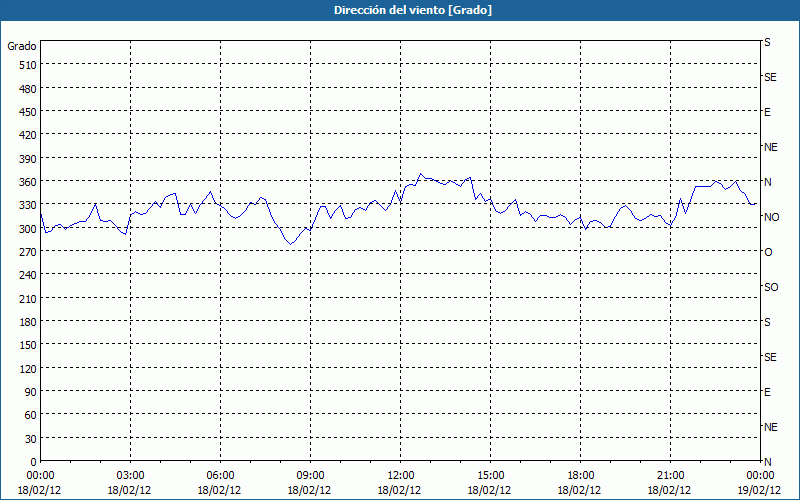
Task: Click the 00:00 label above 19/02/12
Action: pyautogui.click(x=760, y=476)
